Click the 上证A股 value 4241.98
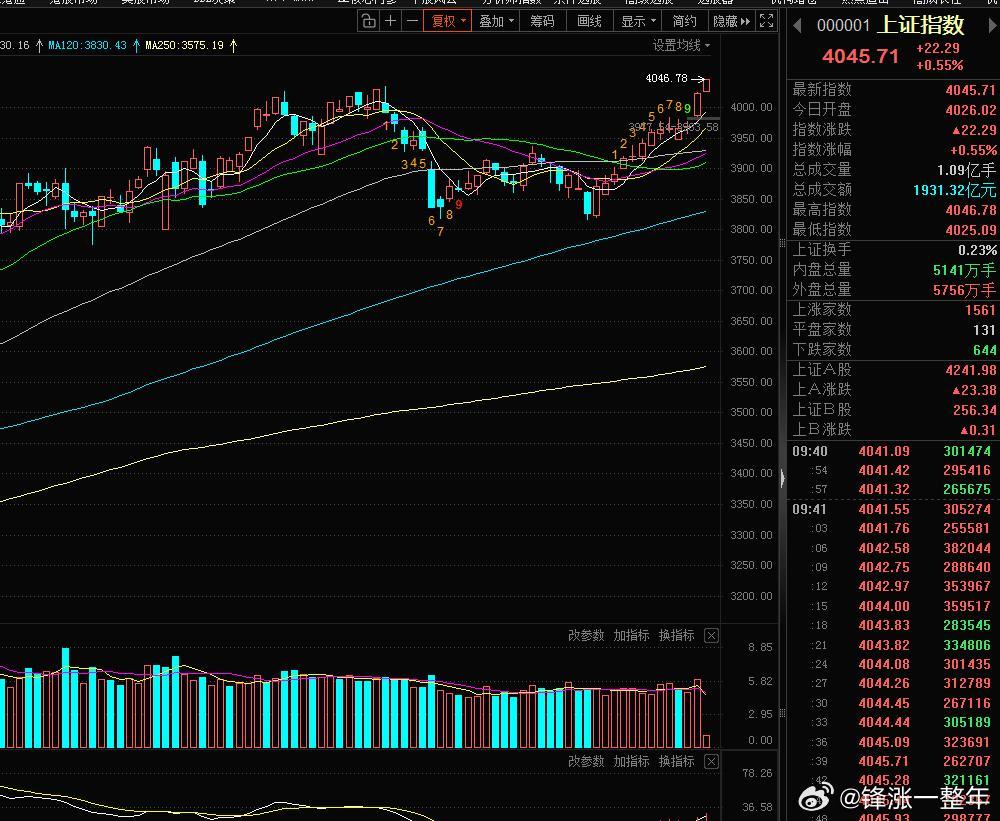Screen dimensions: 1000x821 click(x=971, y=370)
